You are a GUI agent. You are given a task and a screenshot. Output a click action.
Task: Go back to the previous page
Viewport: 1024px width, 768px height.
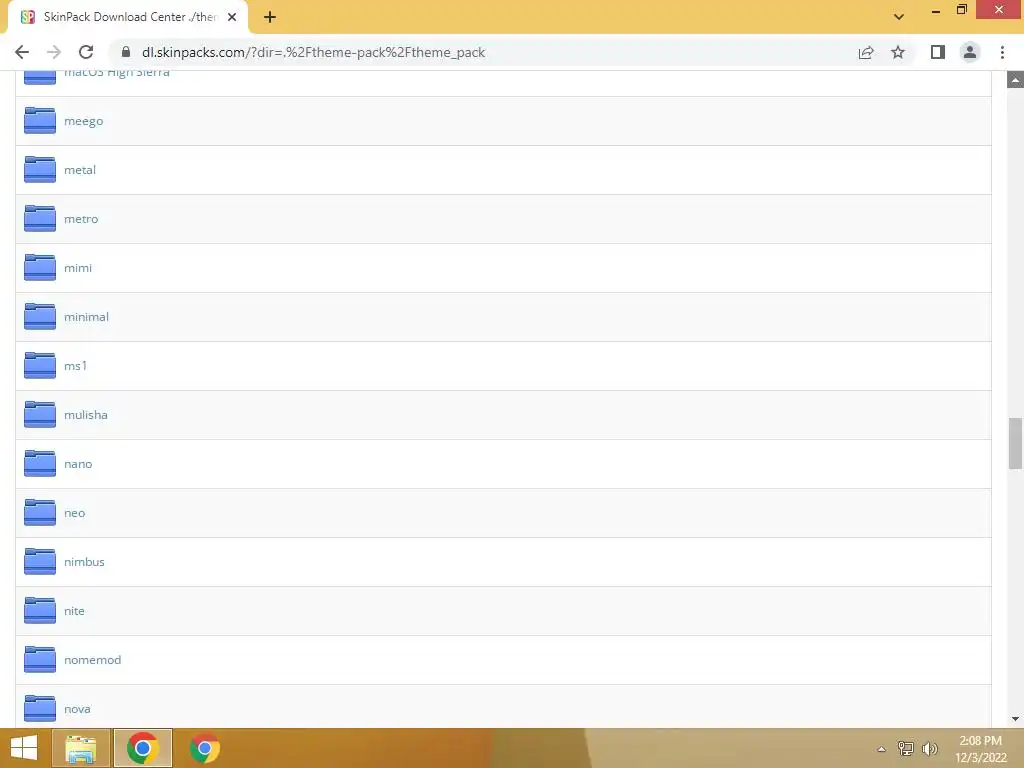[22, 52]
